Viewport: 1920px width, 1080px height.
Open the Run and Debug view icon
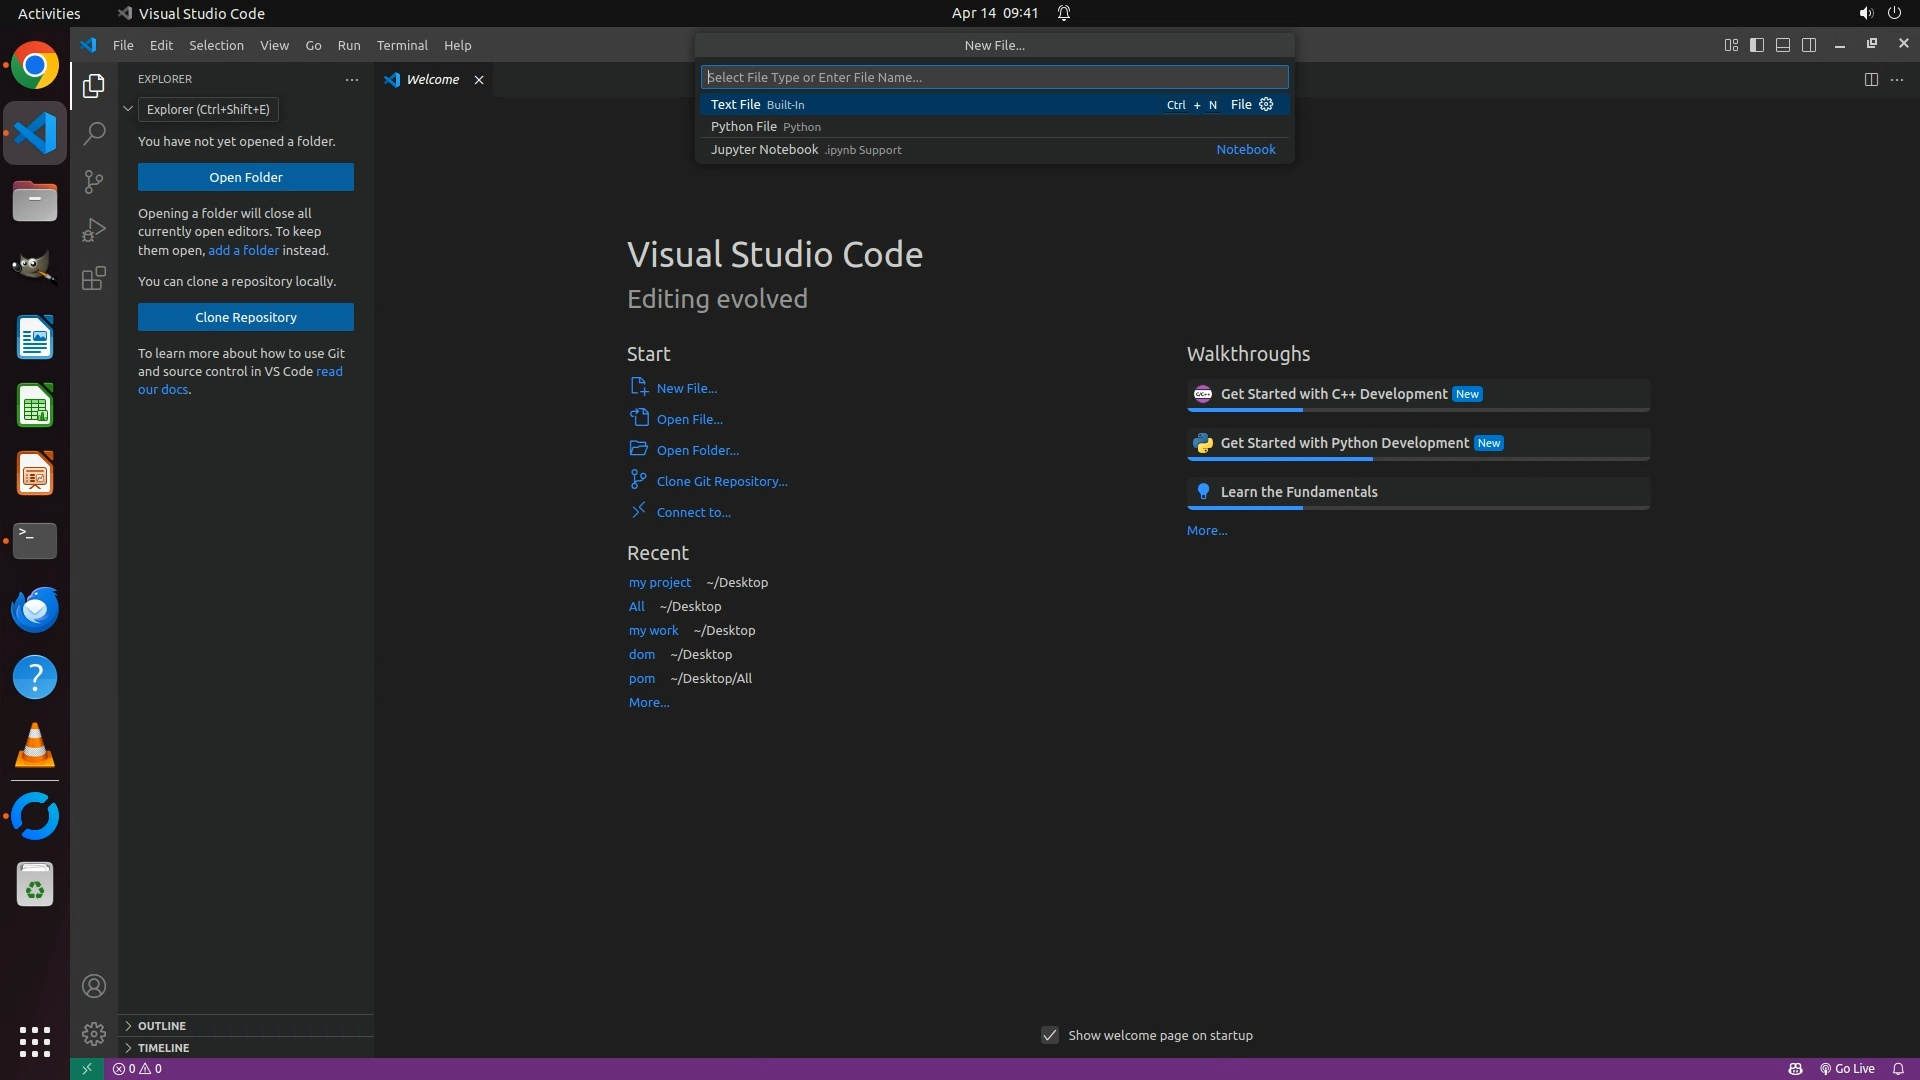(94, 230)
